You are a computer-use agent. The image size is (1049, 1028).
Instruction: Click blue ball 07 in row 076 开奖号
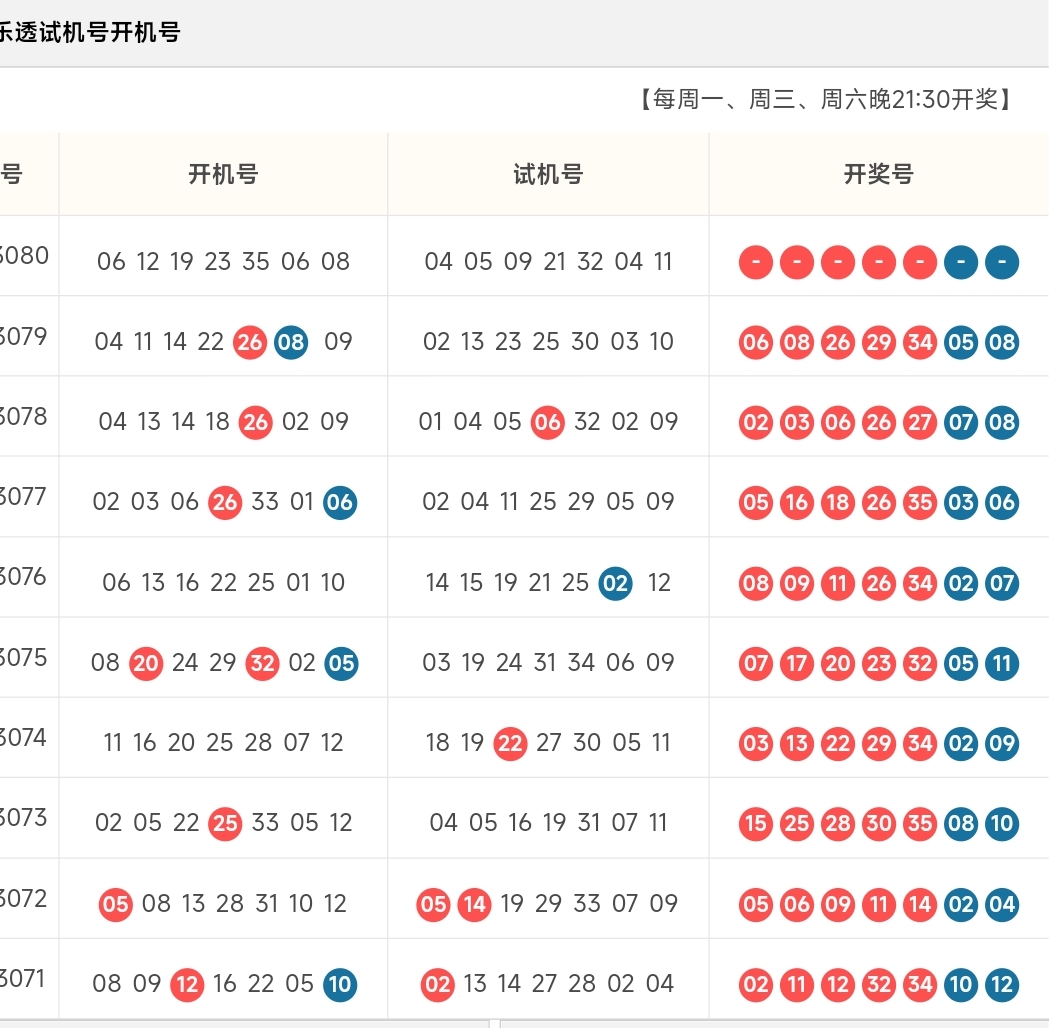pyautogui.click(x=1002, y=583)
